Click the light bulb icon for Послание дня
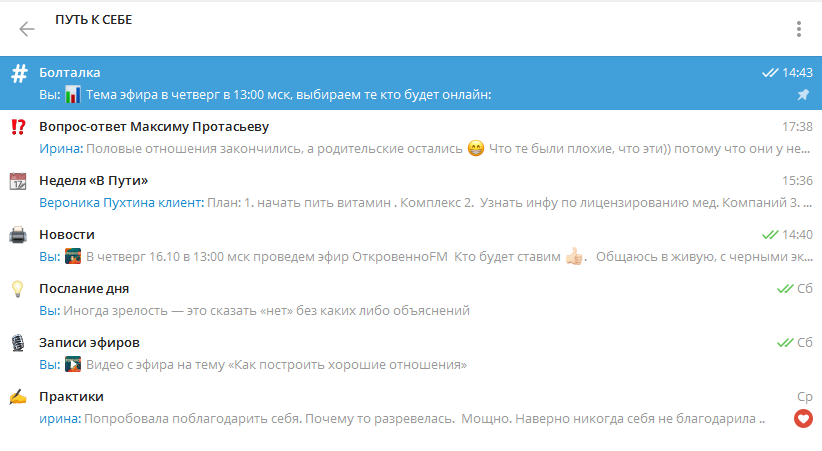This screenshot has height=451, width=822. tap(17, 290)
